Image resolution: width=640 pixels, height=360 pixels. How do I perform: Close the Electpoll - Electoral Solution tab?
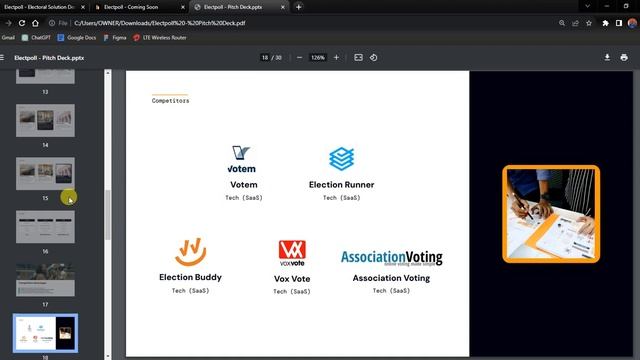click(83, 7)
